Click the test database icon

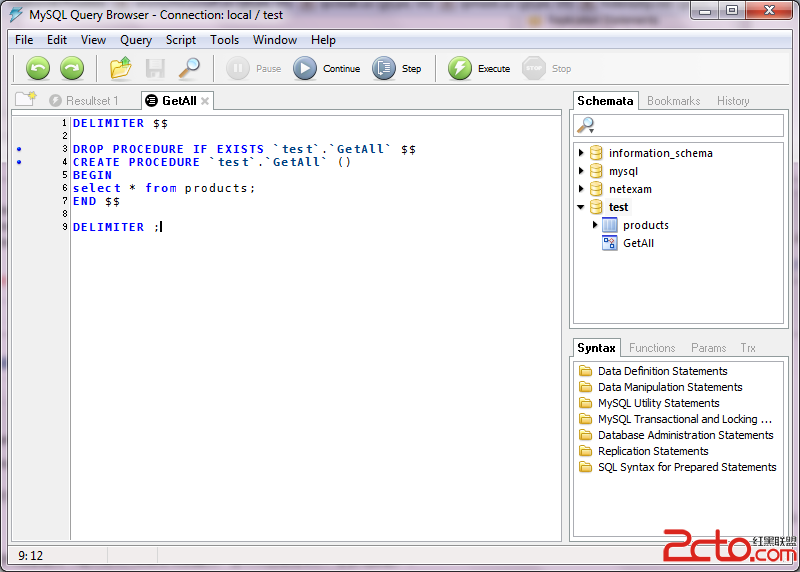(596, 207)
